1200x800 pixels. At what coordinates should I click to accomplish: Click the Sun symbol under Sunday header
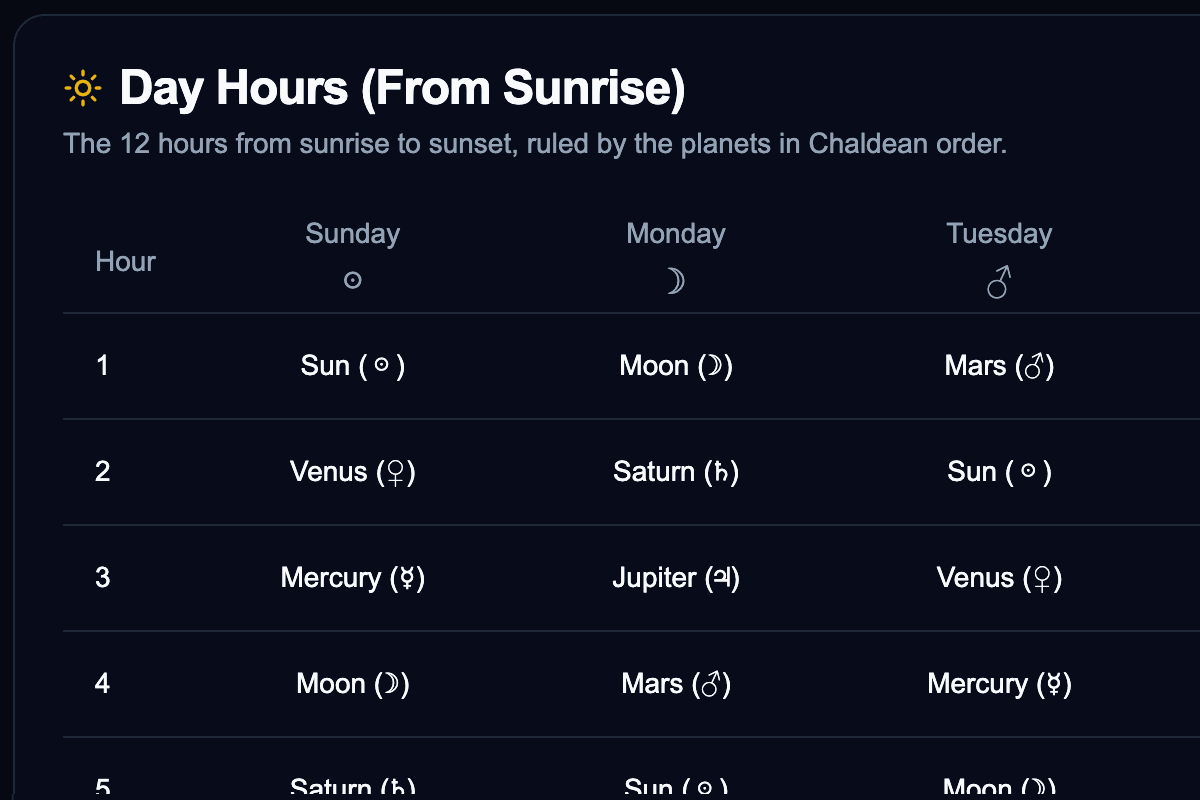[352, 281]
